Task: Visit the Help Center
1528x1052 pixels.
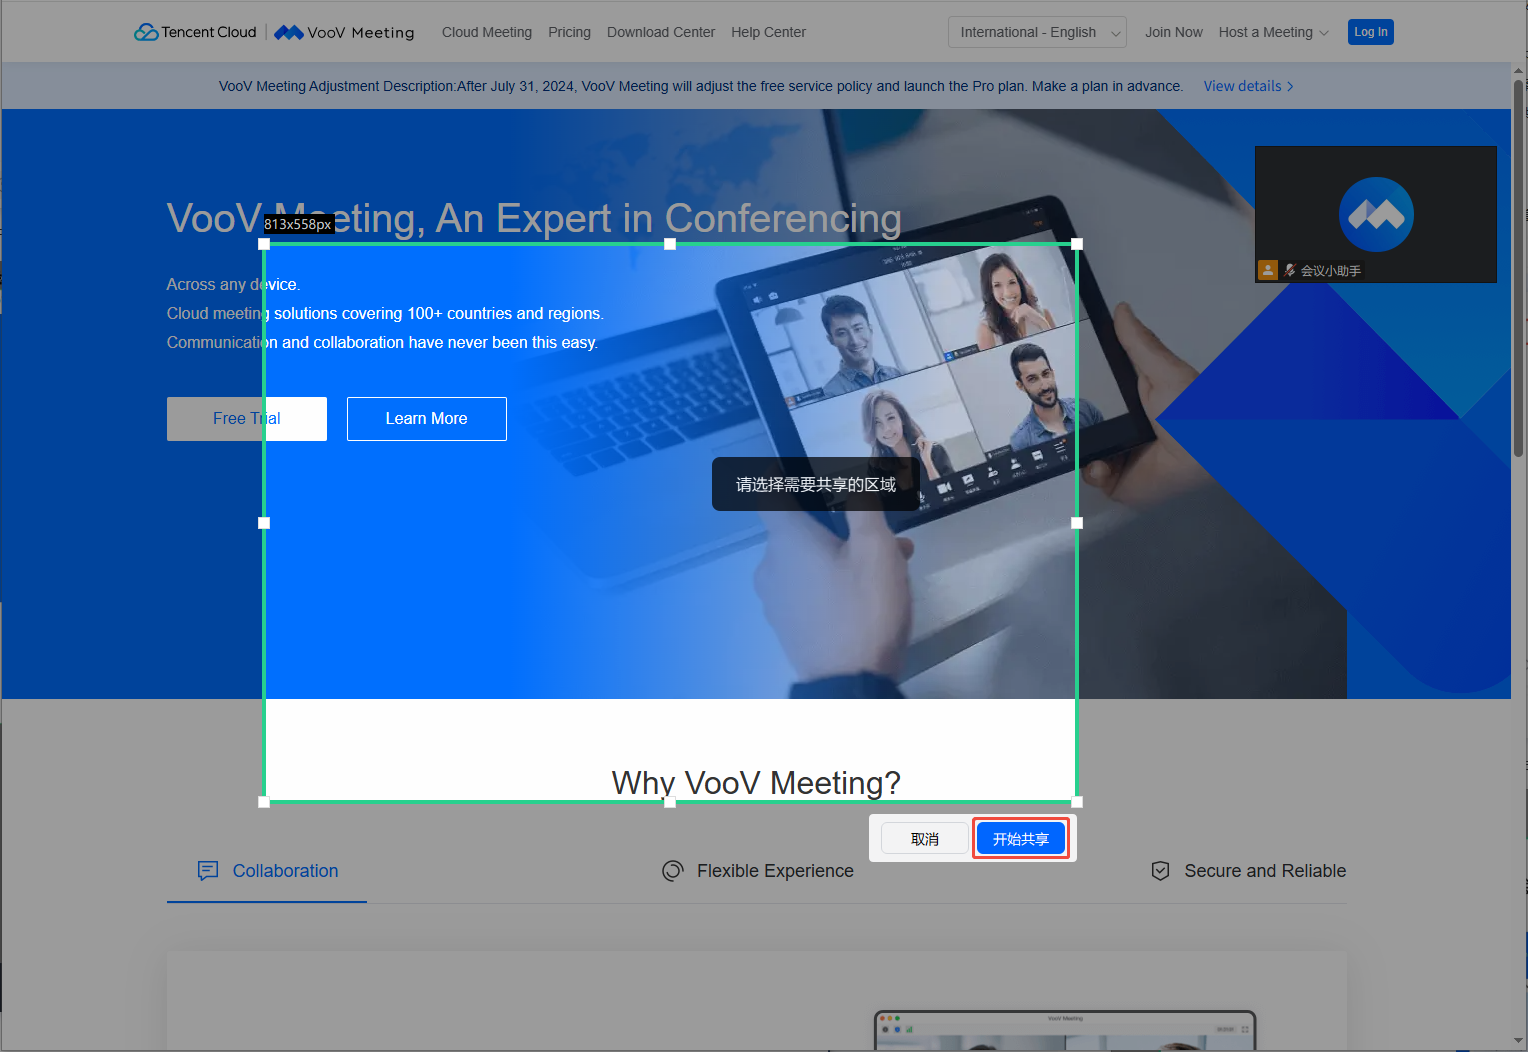Action: (768, 32)
